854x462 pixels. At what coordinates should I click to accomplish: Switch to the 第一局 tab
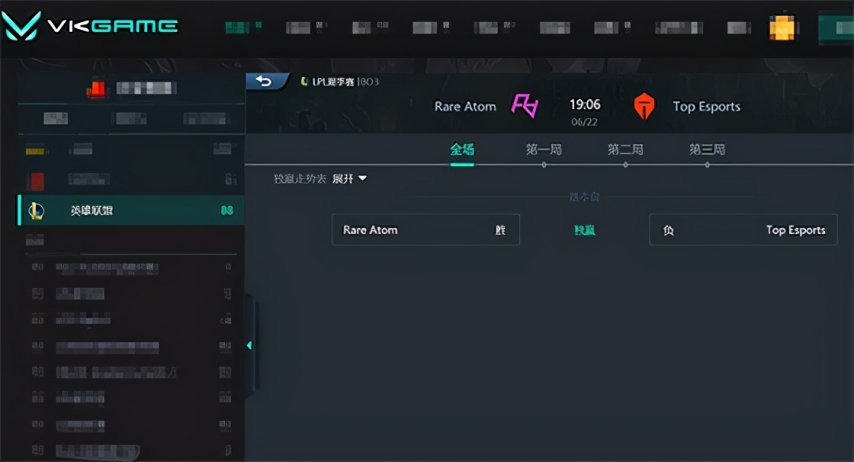pos(544,149)
